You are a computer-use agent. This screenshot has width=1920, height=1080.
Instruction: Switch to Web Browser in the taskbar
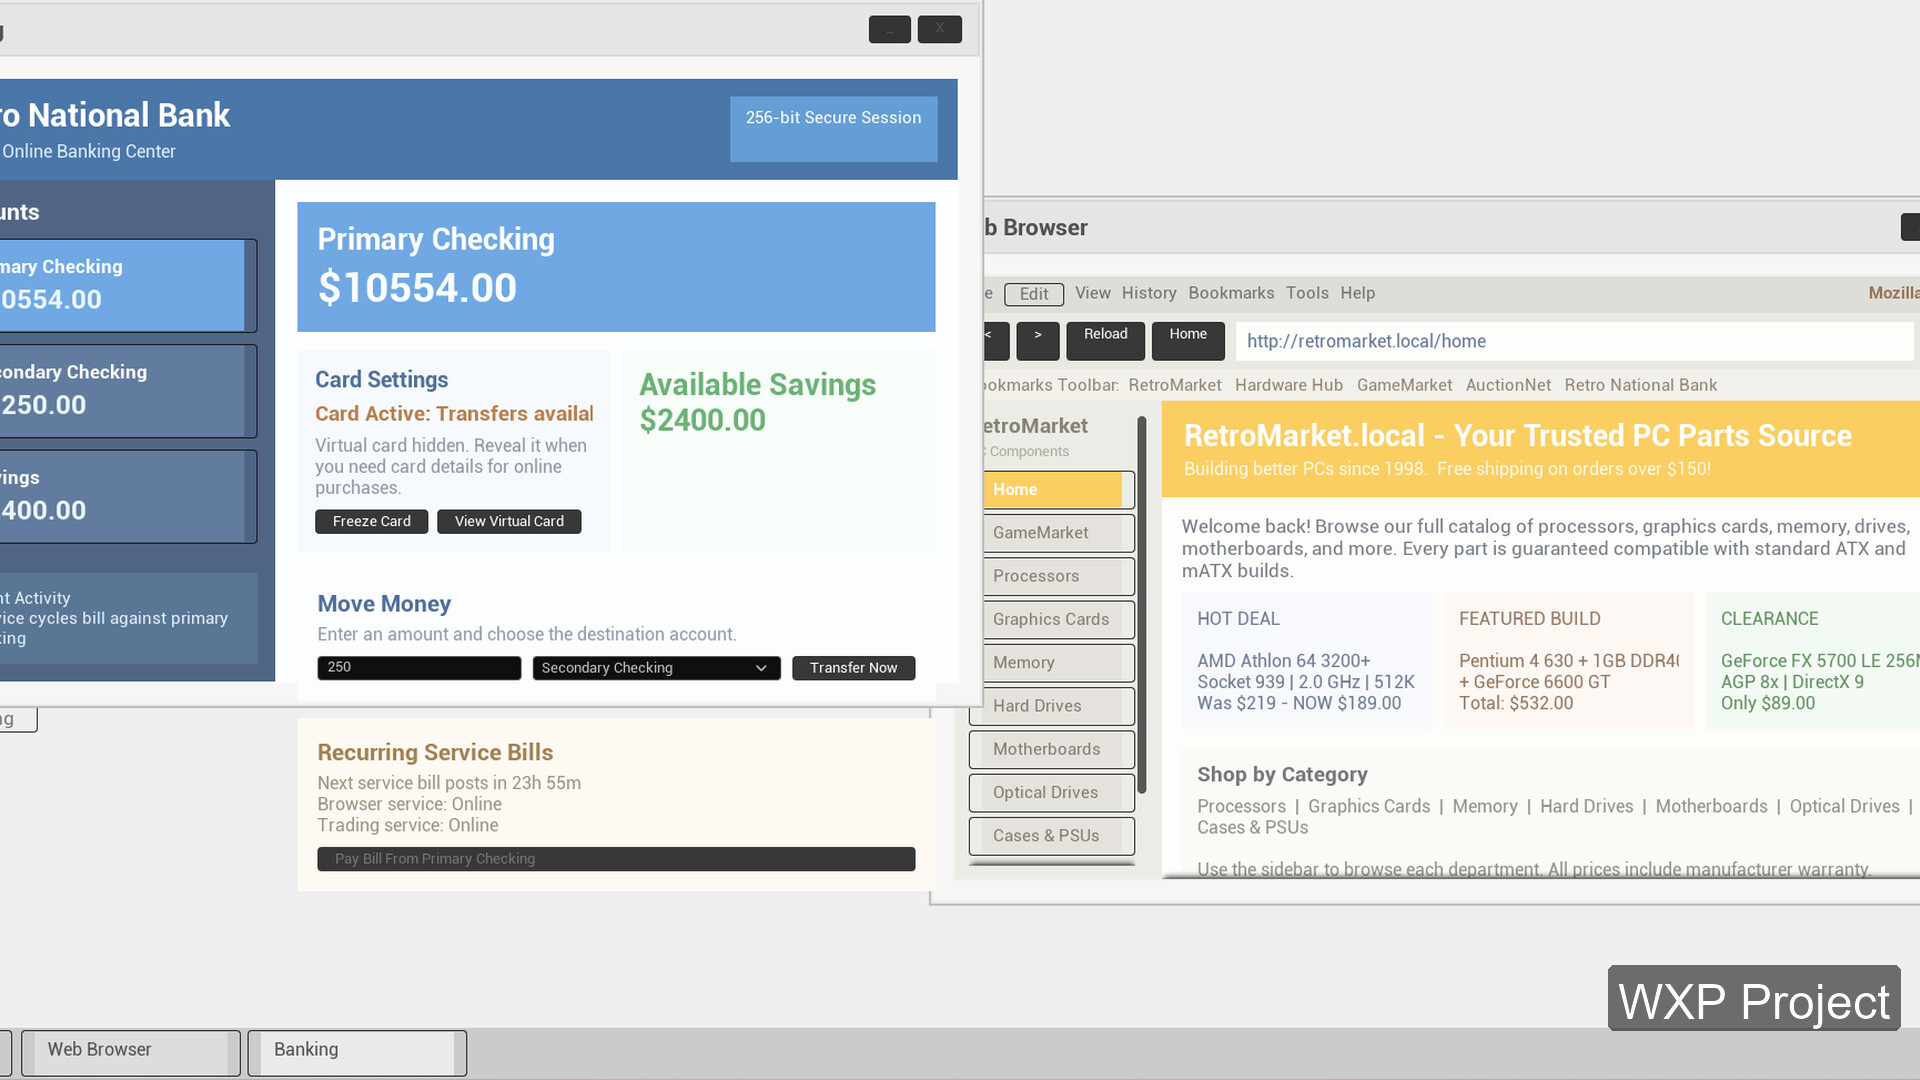[130, 1051]
